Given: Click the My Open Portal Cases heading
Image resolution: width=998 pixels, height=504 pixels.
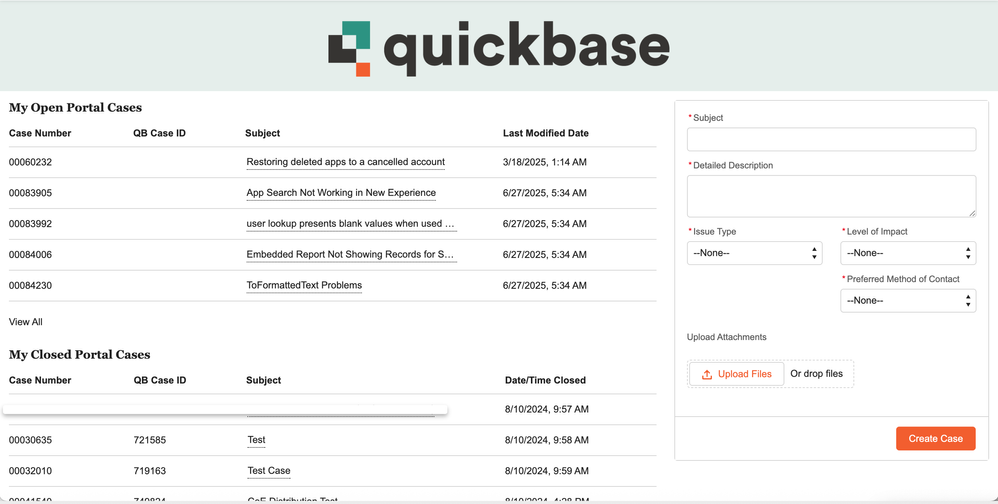Looking at the screenshot, I should coord(75,108).
